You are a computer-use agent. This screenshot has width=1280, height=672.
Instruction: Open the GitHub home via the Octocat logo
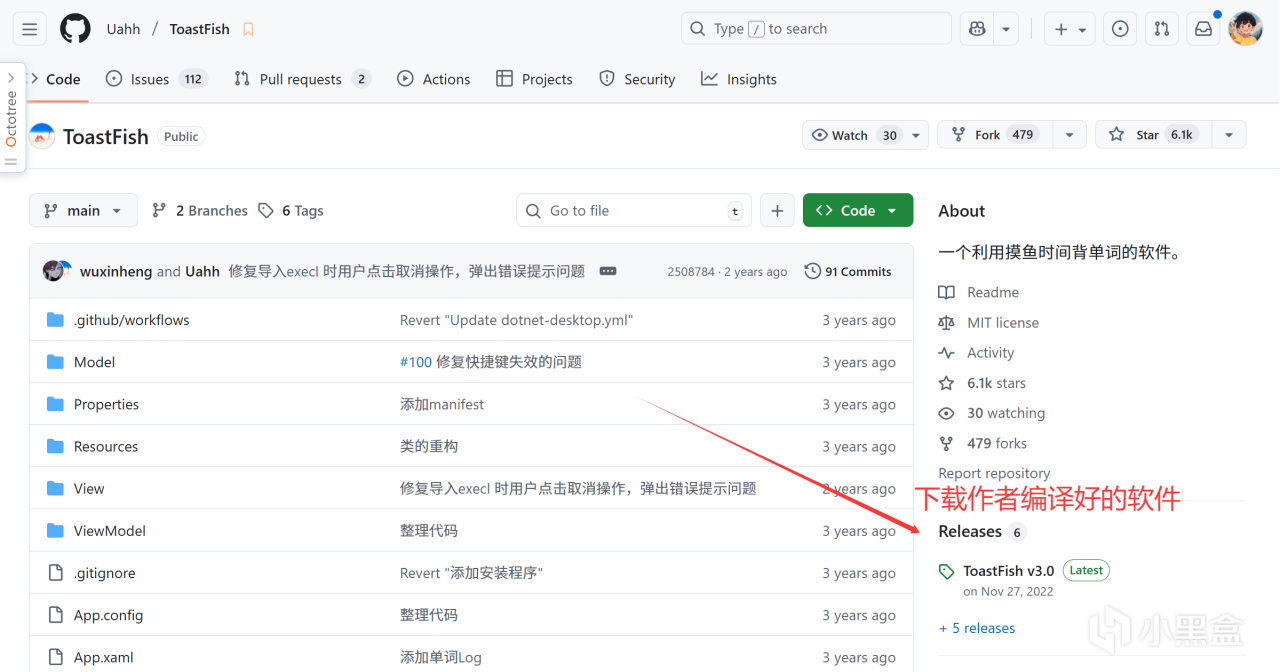coord(75,28)
